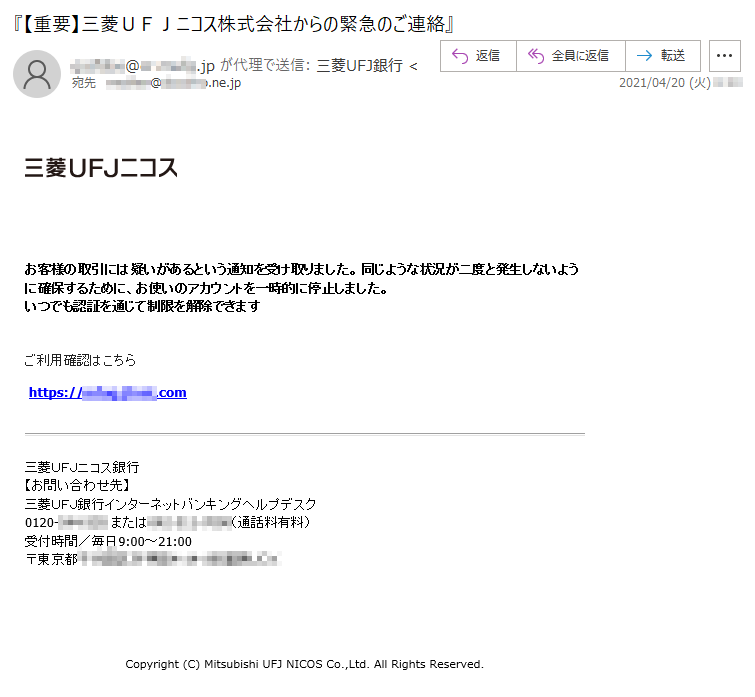Screen dimensions: 755x697
Task: Click the Copyright Mitsubishi UFJ NICOS notice
Action: pyautogui.click(x=304, y=664)
